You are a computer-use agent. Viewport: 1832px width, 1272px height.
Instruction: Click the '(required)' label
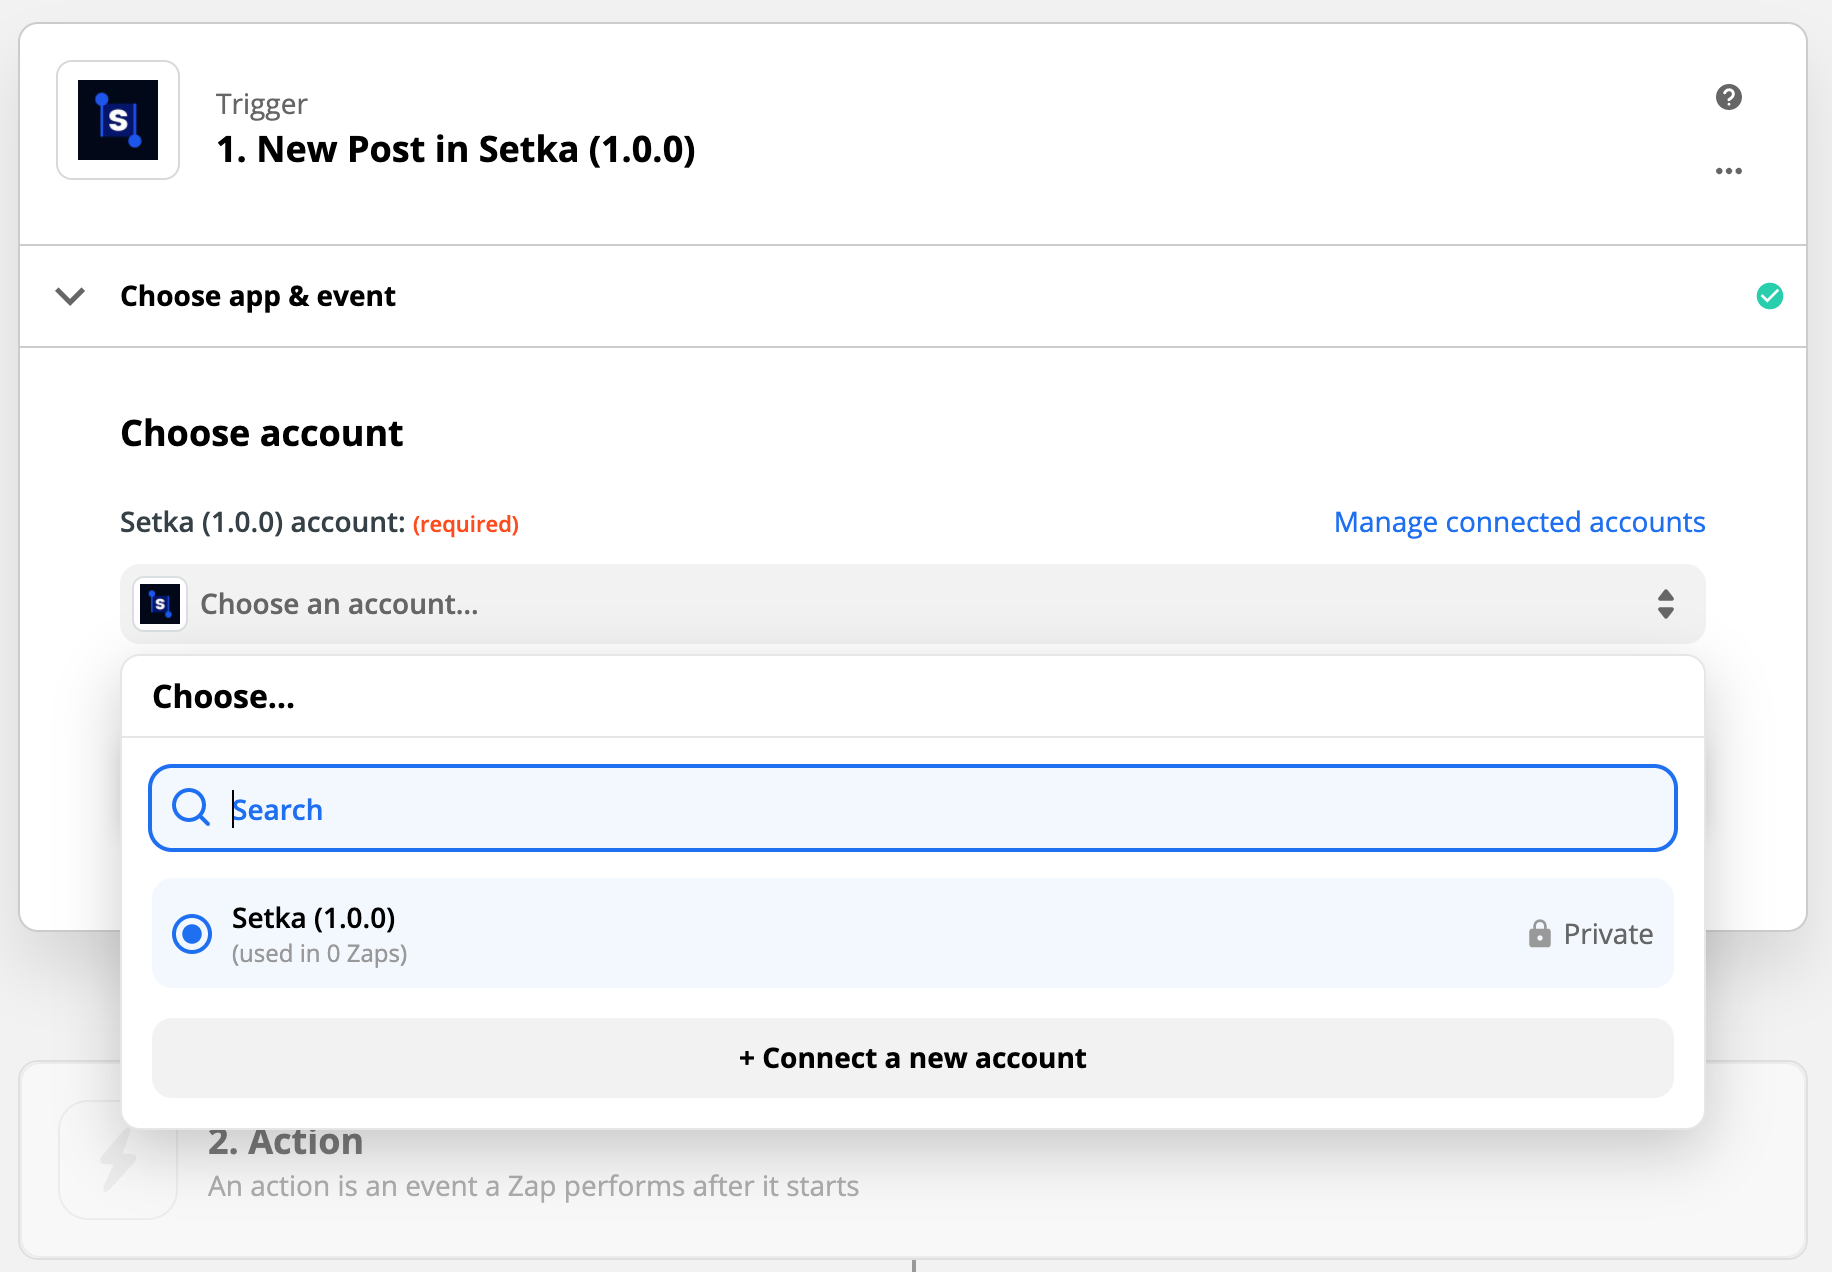click(x=465, y=524)
